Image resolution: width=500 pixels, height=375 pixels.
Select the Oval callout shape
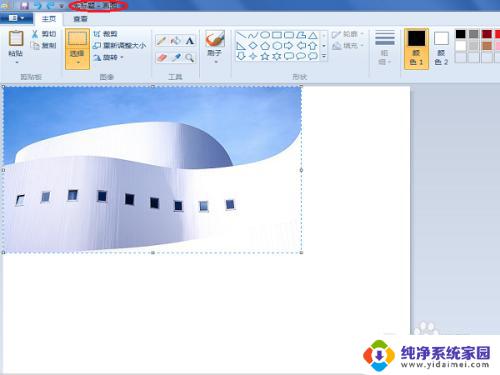coord(301,56)
